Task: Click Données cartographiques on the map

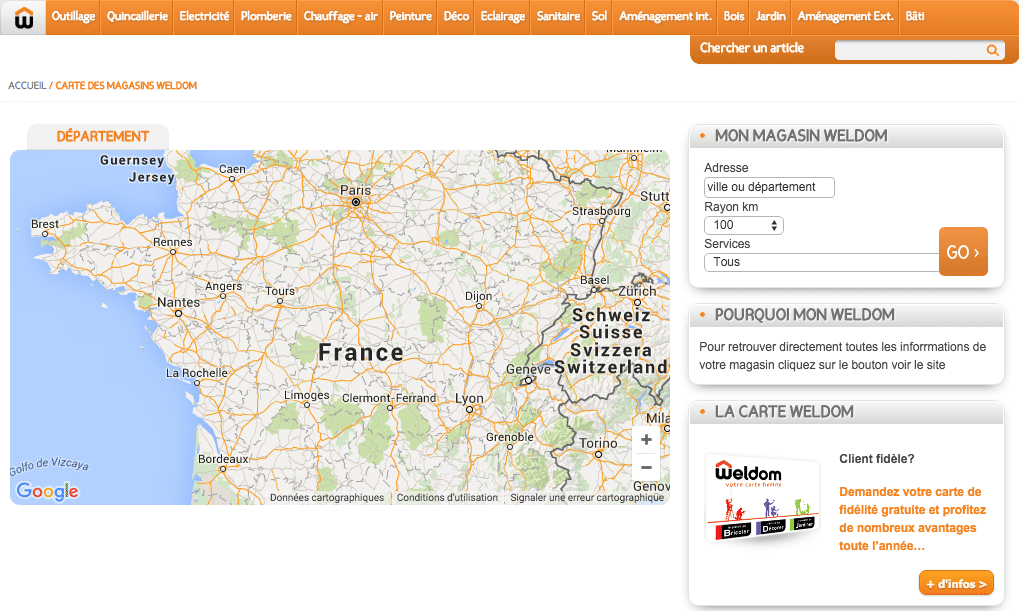Action: 327,498
